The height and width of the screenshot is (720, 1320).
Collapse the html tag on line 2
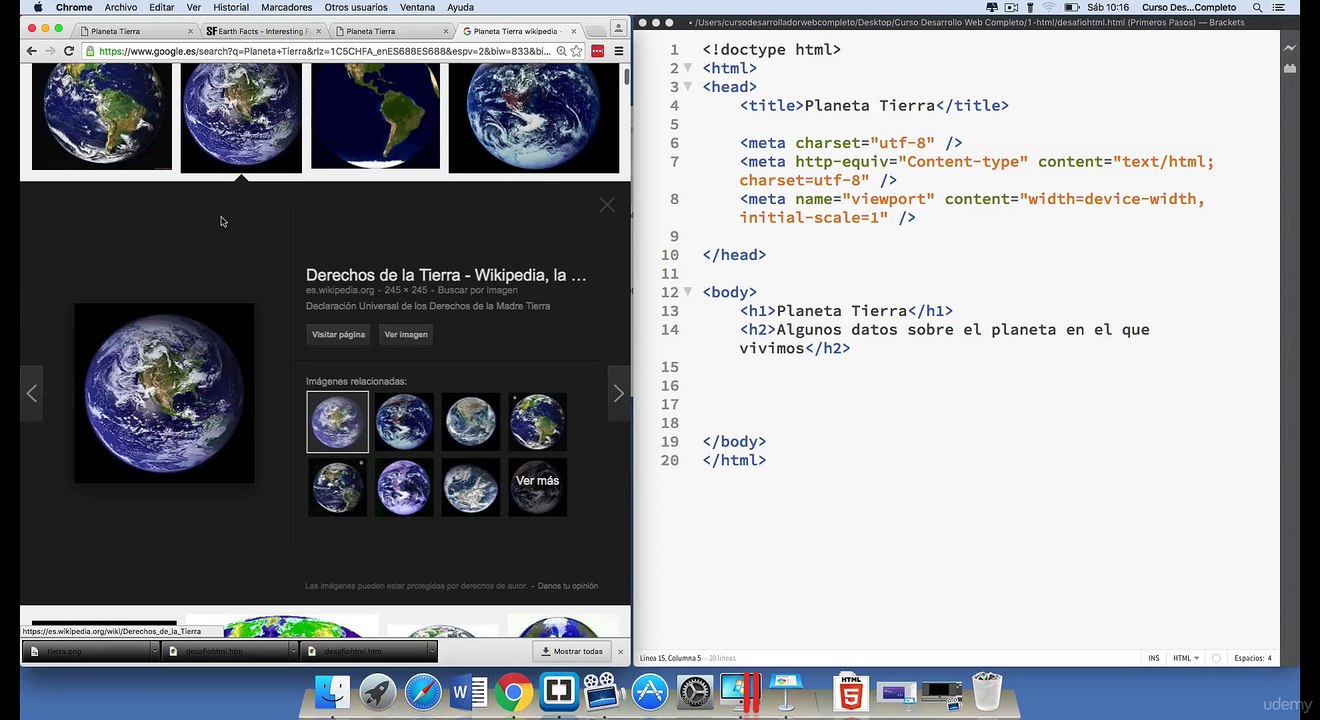point(688,68)
